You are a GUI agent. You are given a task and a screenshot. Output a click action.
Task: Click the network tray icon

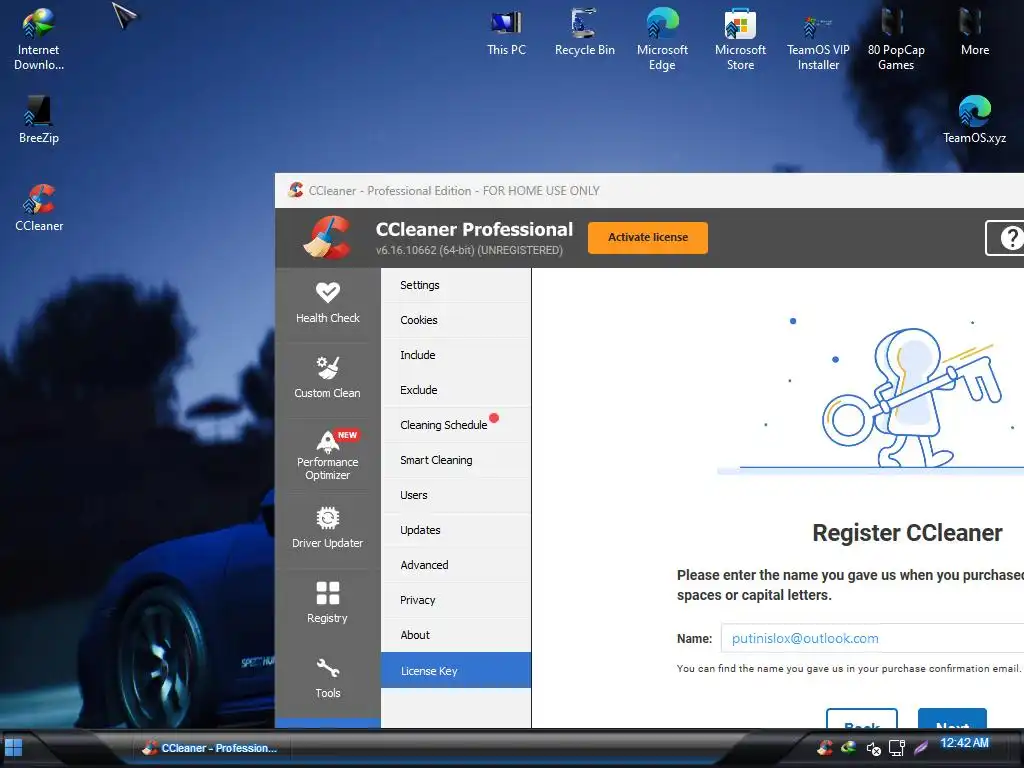(x=897, y=748)
